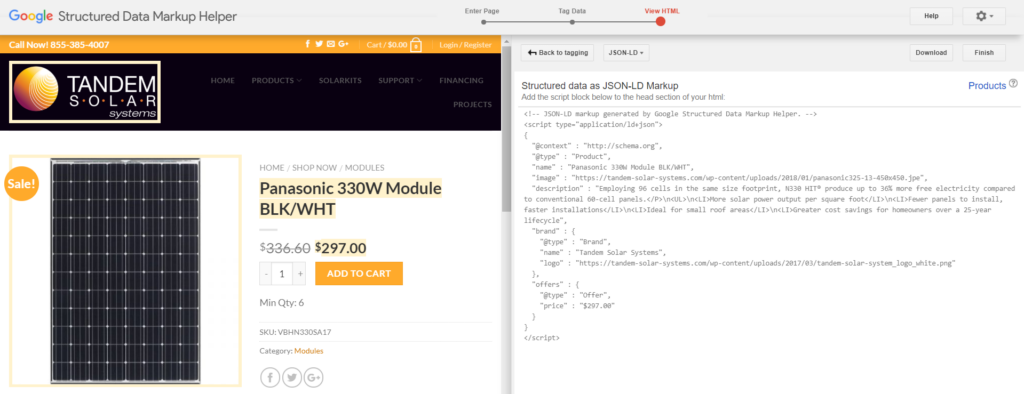Click the Google Plus icon in orange bar

344,44
